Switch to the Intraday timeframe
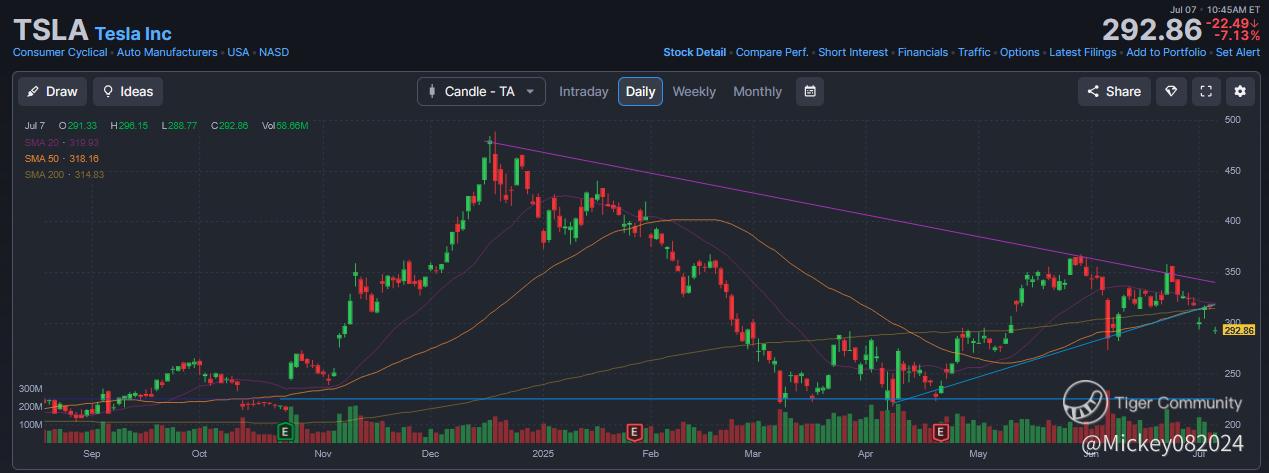Screen dimensions: 1269x473 [x=583, y=91]
